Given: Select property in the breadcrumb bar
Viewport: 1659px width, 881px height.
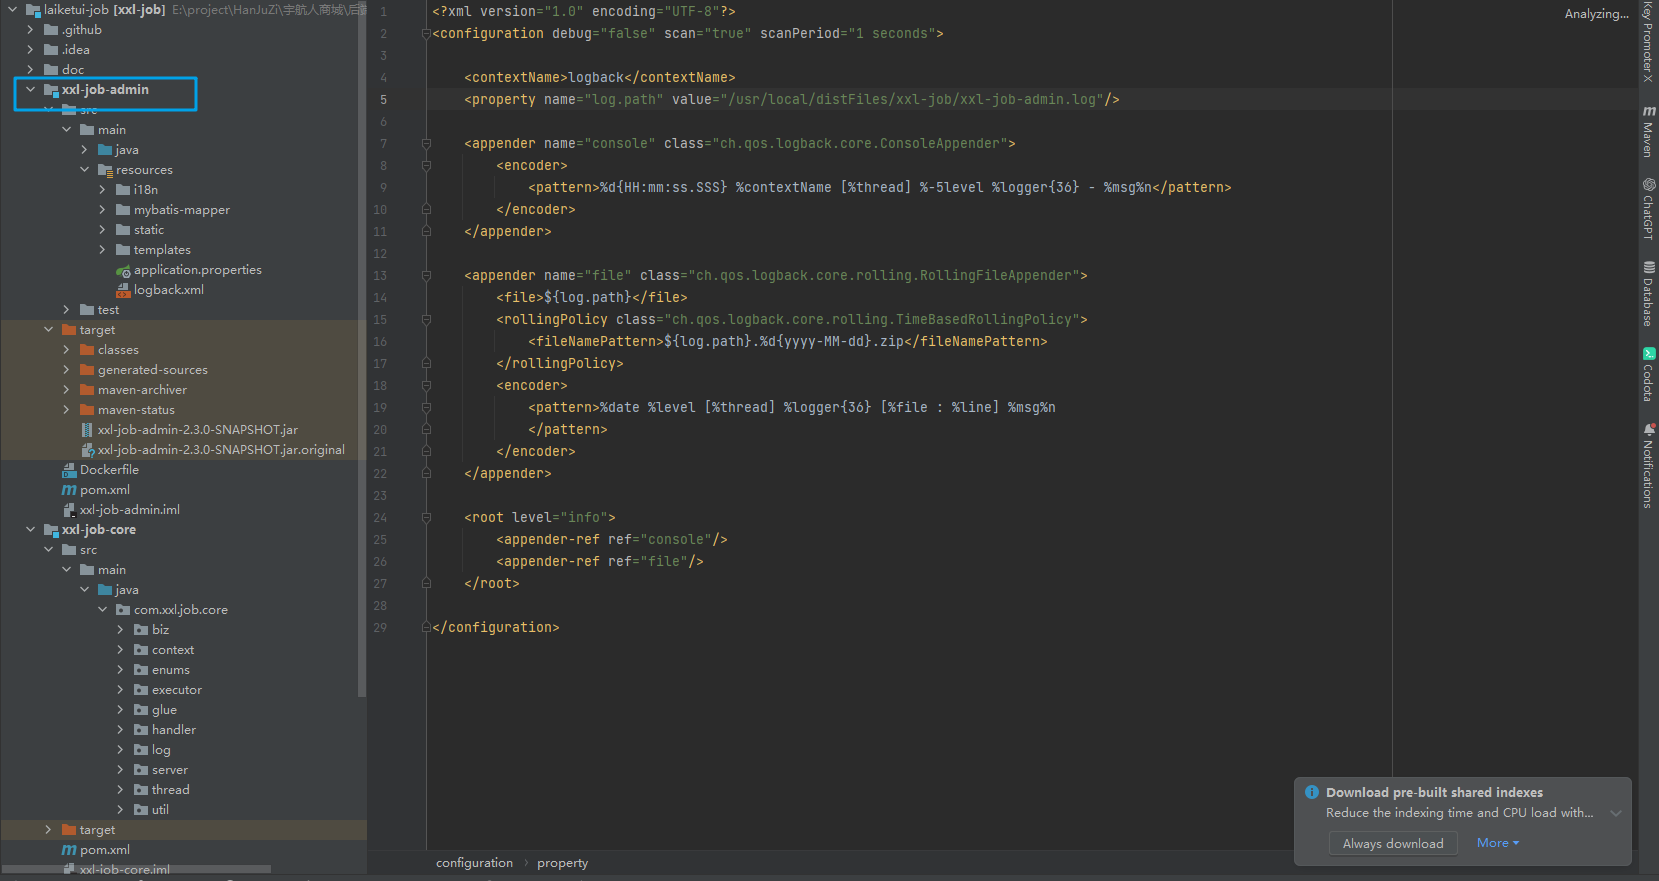Looking at the screenshot, I should (x=562, y=863).
